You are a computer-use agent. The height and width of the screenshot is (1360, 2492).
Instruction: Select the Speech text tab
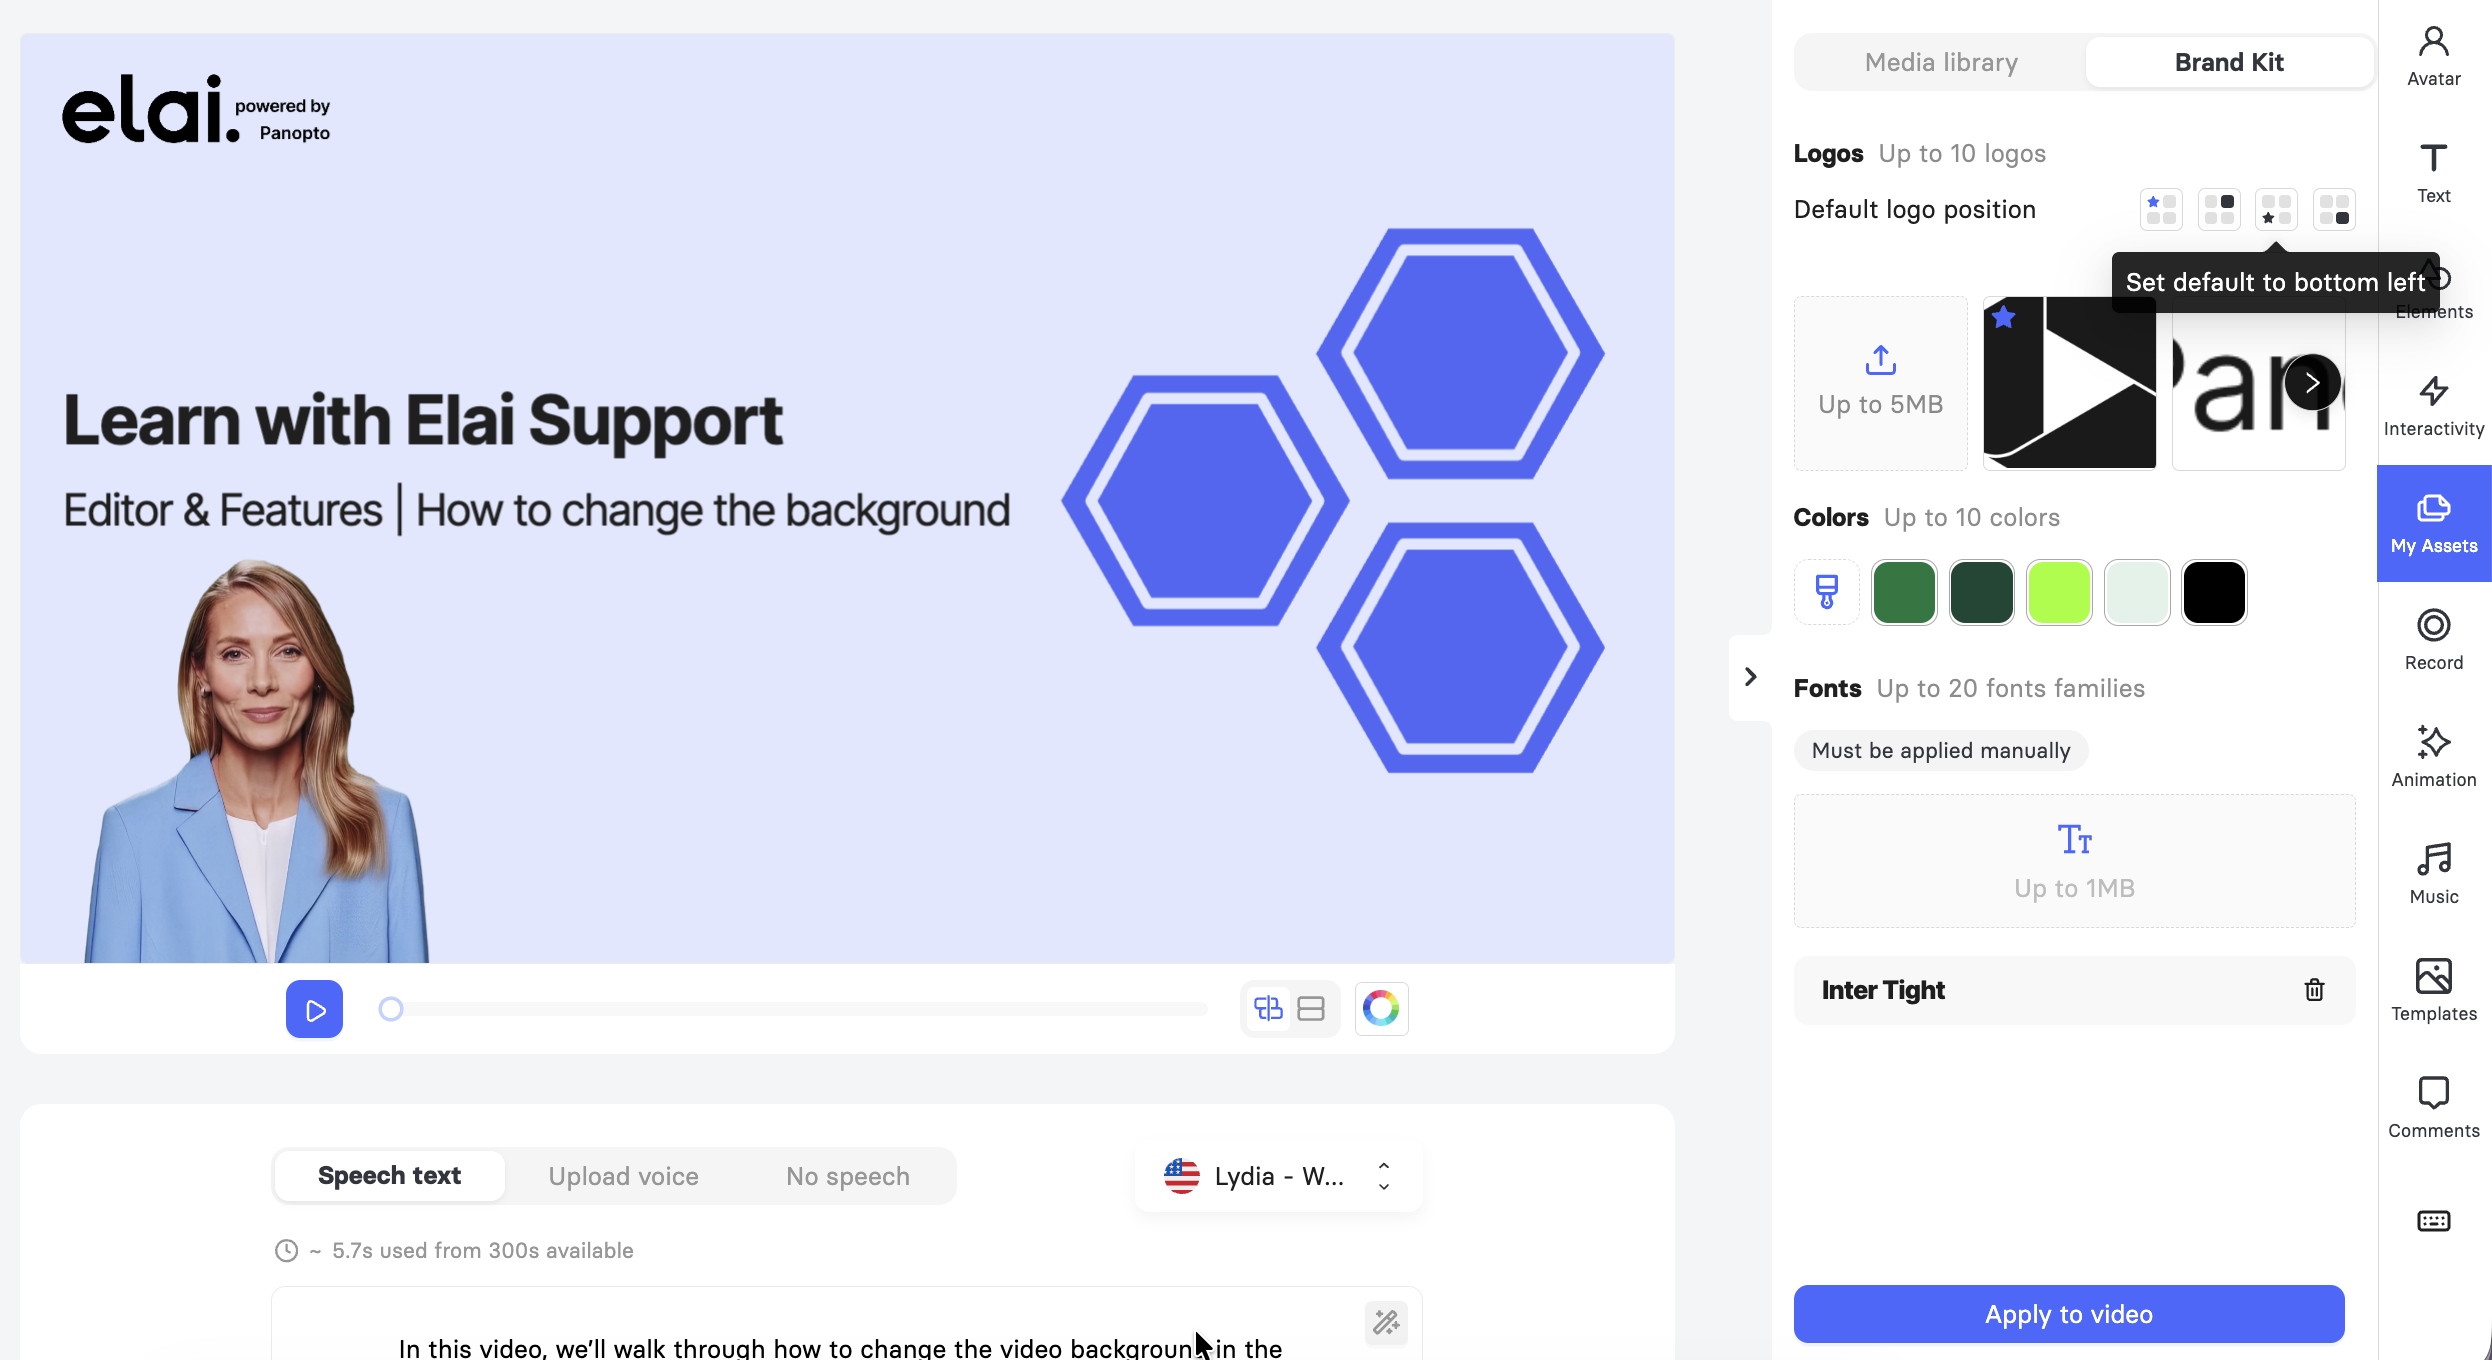coord(389,1176)
